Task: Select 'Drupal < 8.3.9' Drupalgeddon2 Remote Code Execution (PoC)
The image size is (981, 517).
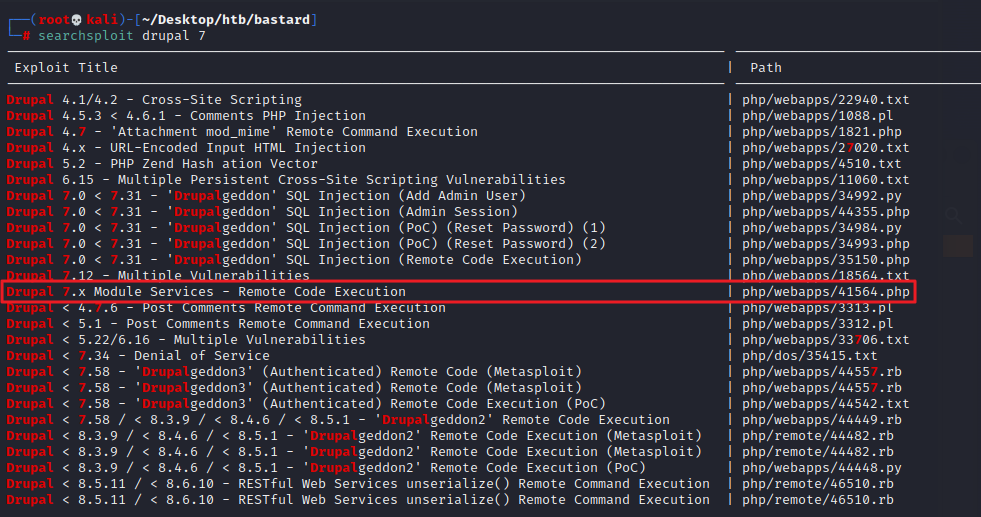Action: tap(326, 468)
